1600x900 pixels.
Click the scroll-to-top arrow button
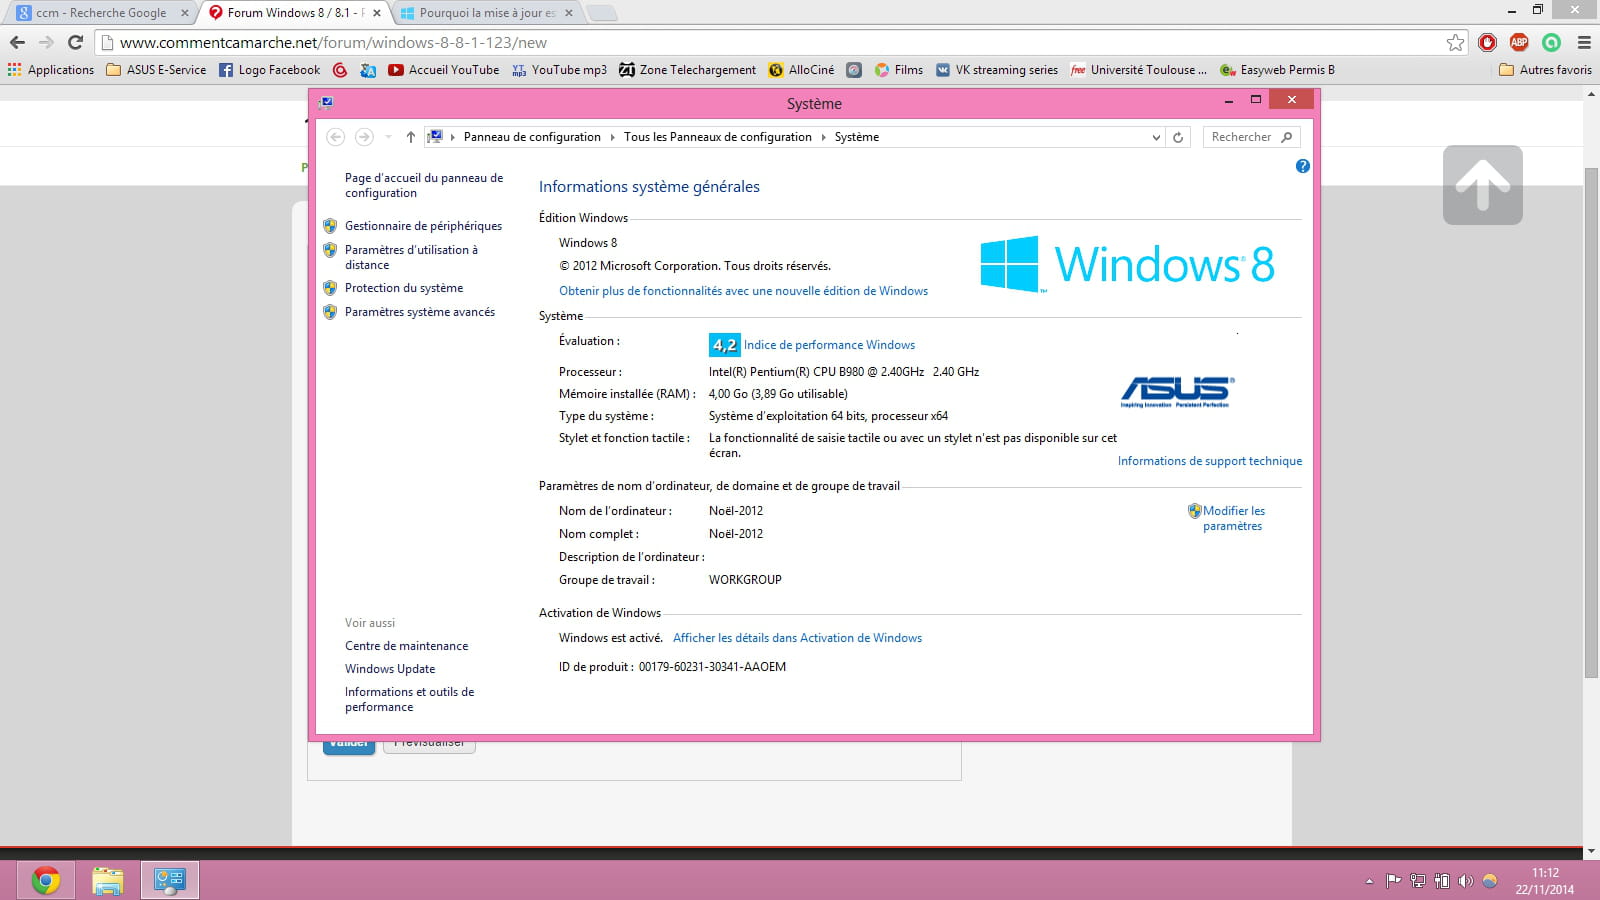[x=1482, y=185]
